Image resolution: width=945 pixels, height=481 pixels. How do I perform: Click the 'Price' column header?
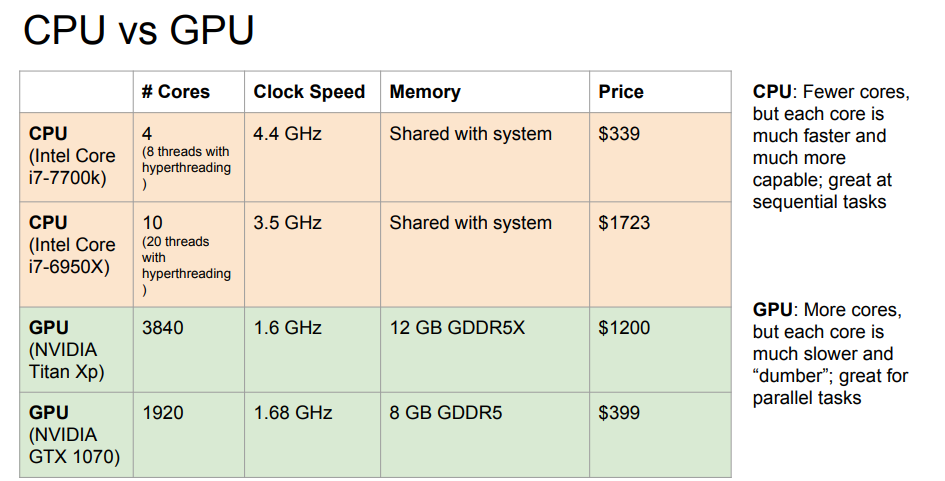click(x=621, y=92)
